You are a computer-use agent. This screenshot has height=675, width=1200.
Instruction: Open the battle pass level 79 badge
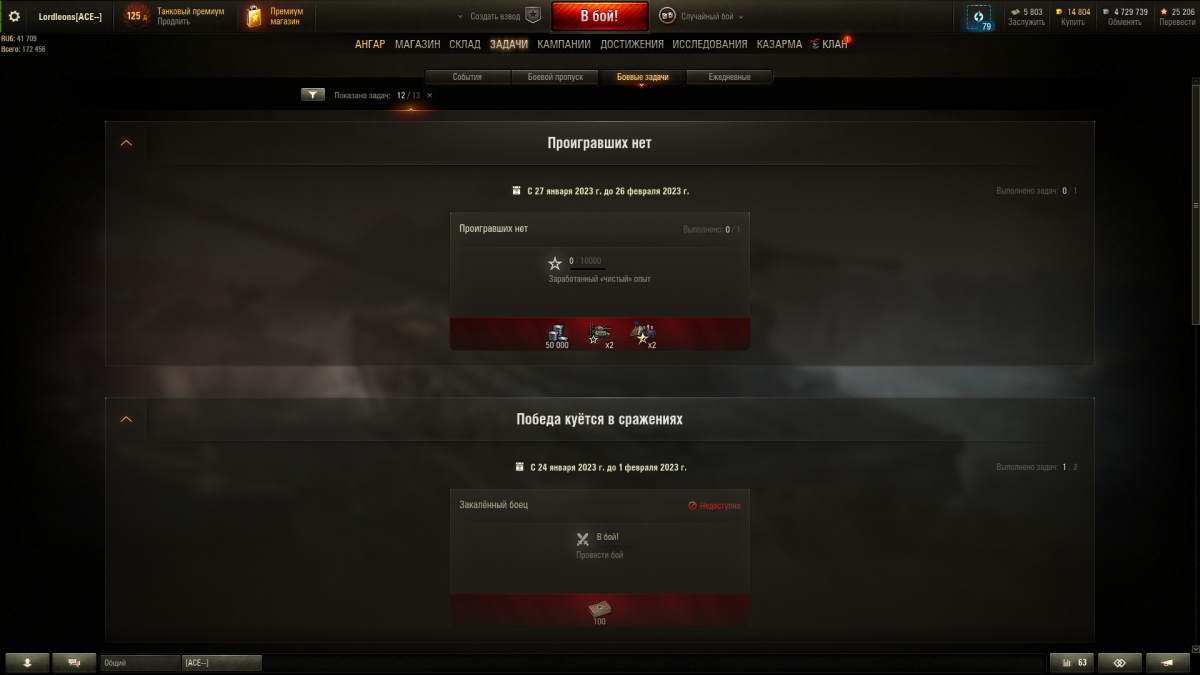coord(980,18)
